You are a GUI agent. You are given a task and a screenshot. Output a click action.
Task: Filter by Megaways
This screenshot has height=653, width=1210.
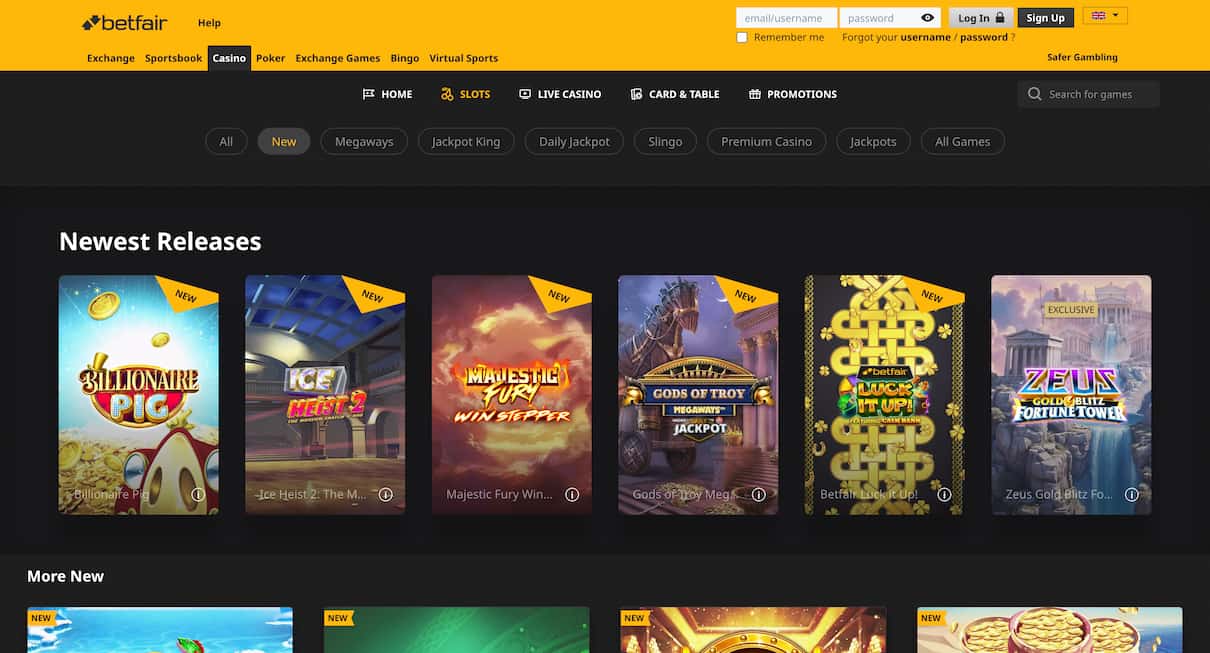(364, 141)
